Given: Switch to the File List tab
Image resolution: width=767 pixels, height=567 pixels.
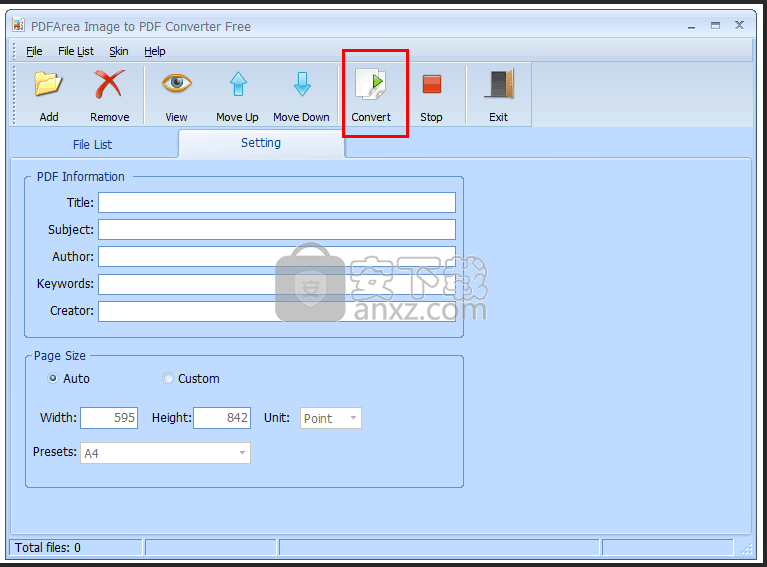Looking at the screenshot, I should 92,145.
